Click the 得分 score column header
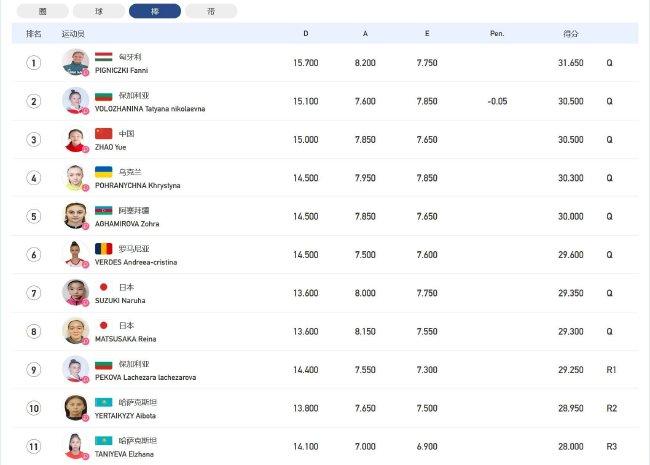Image resolution: width=650 pixels, height=465 pixels. pyautogui.click(x=570, y=34)
